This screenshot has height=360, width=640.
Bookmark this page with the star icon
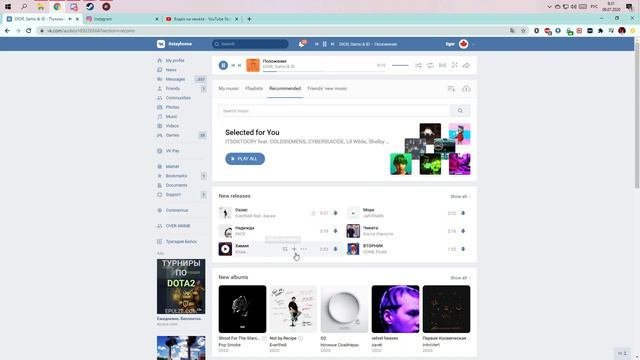click(x=523, y=31)
